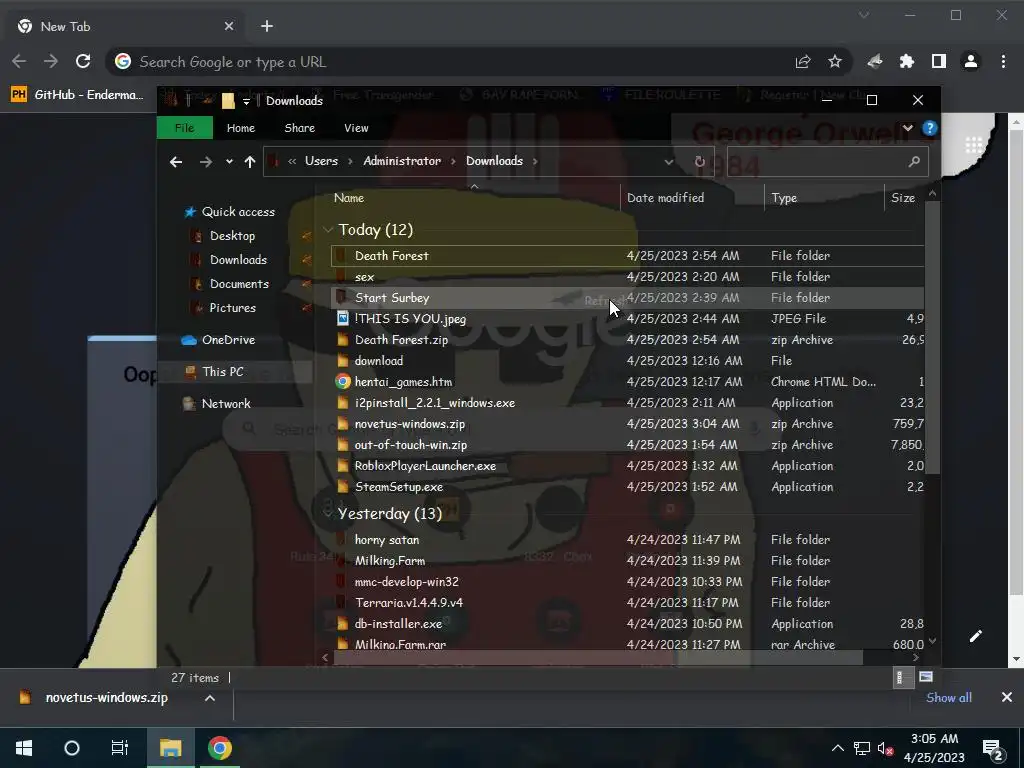Click the Chrome page vertical scrollbar
Image resolution: width=1024 pixels, height=768 pixels.
point(1016,362)
